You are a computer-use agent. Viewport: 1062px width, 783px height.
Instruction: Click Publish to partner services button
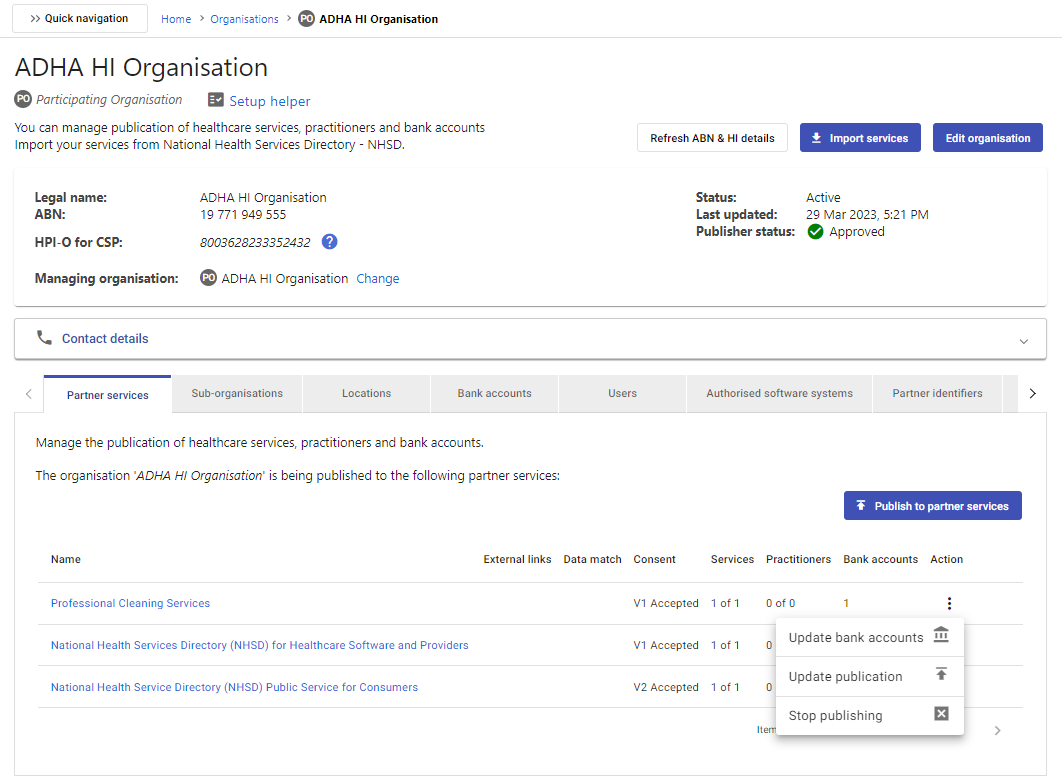(933, 506)
